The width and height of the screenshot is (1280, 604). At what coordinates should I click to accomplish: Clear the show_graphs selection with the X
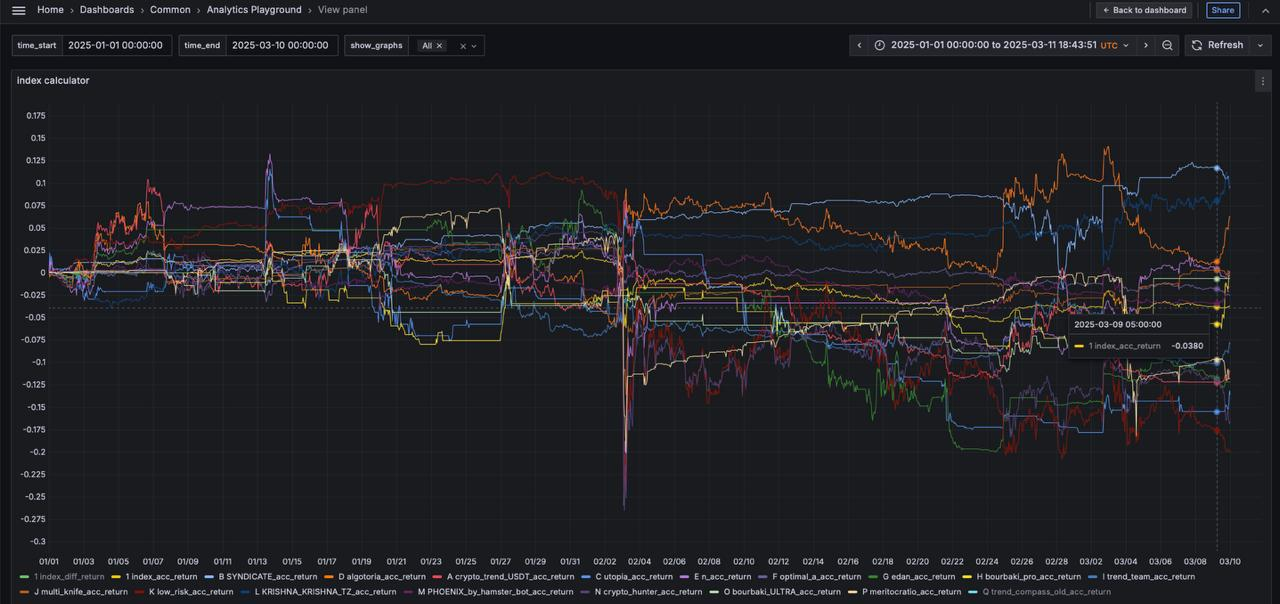pos(463,46)
